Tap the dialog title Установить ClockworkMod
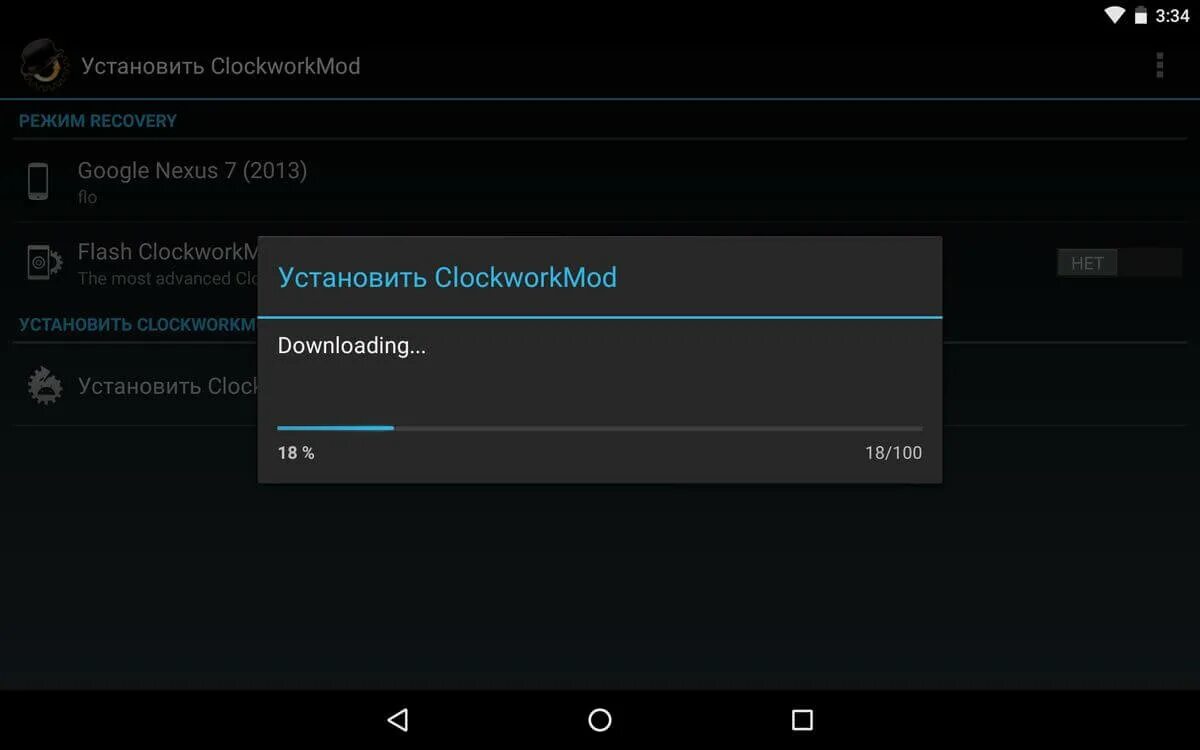The height and width of the screenshot is (750, 1200). 447,277
